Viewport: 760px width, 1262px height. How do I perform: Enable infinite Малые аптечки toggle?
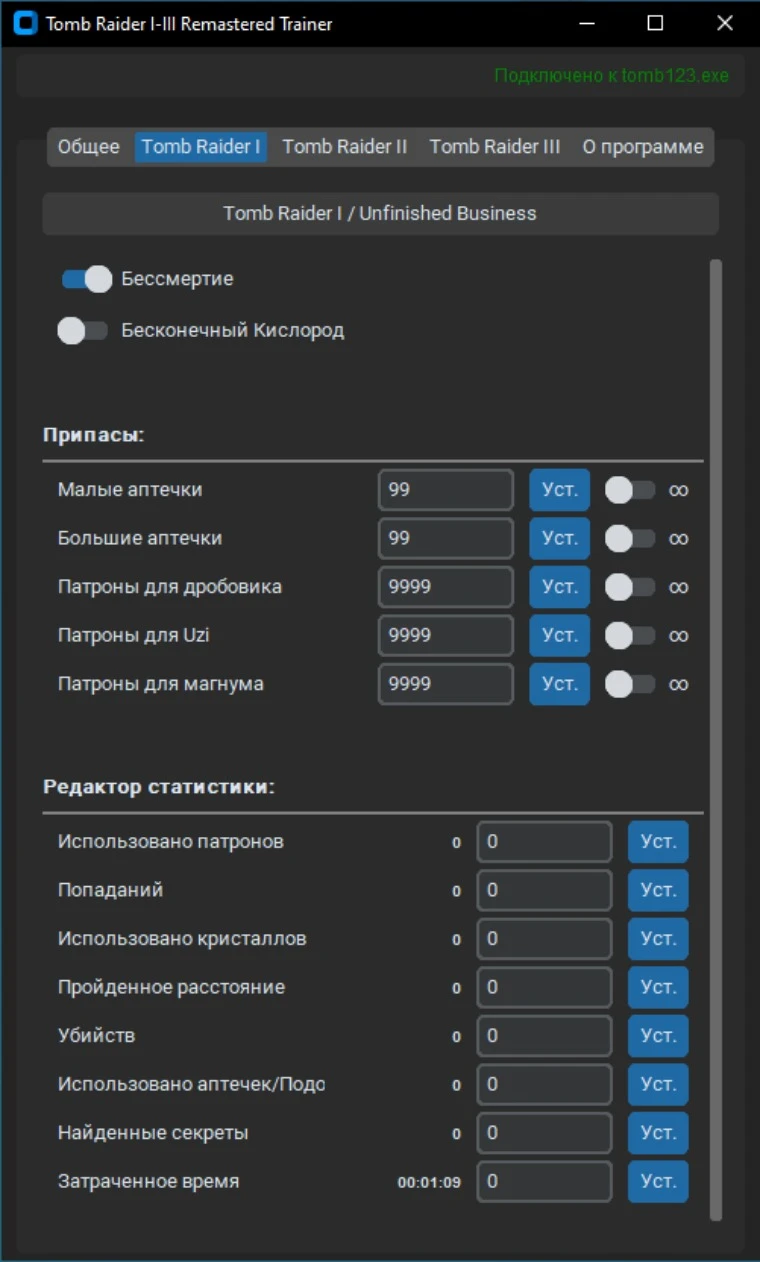click(631, 490)
